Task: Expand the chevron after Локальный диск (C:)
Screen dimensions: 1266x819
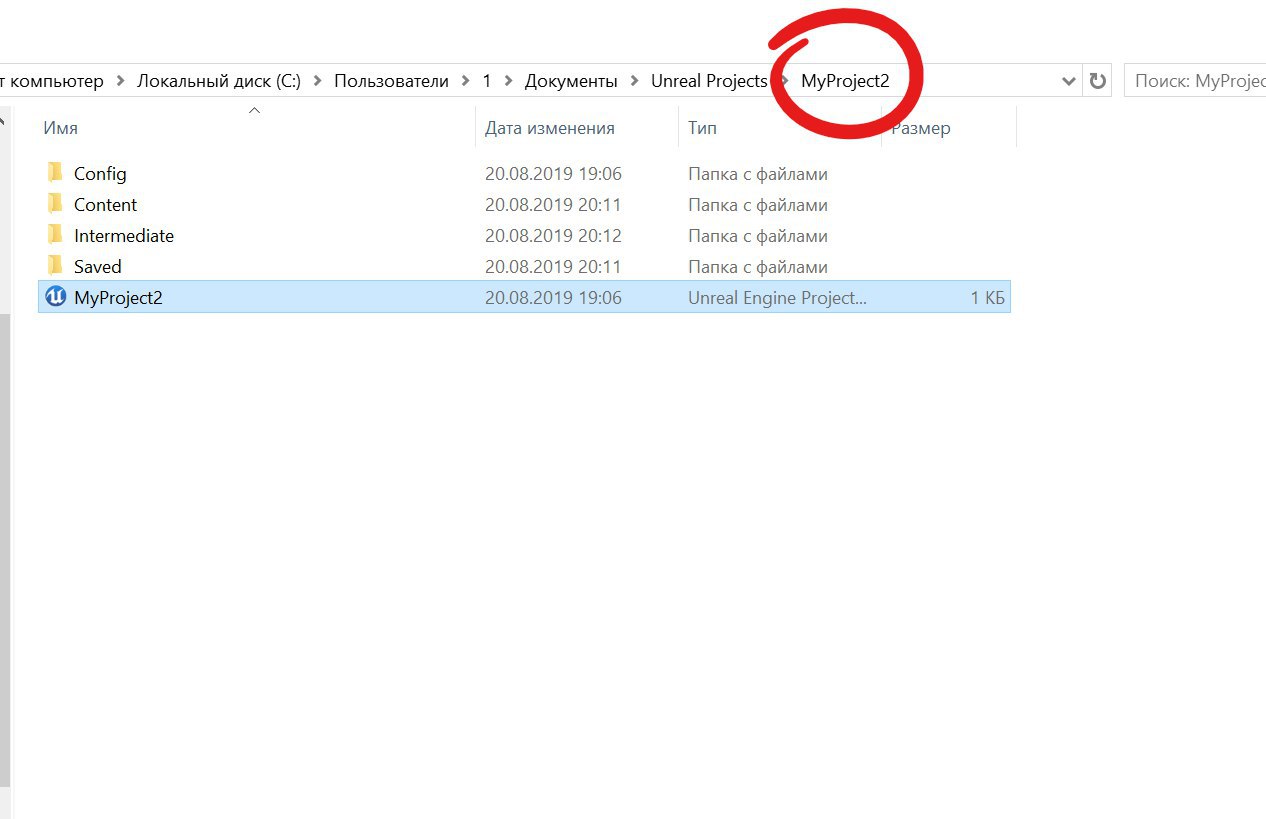Action: 318,81
